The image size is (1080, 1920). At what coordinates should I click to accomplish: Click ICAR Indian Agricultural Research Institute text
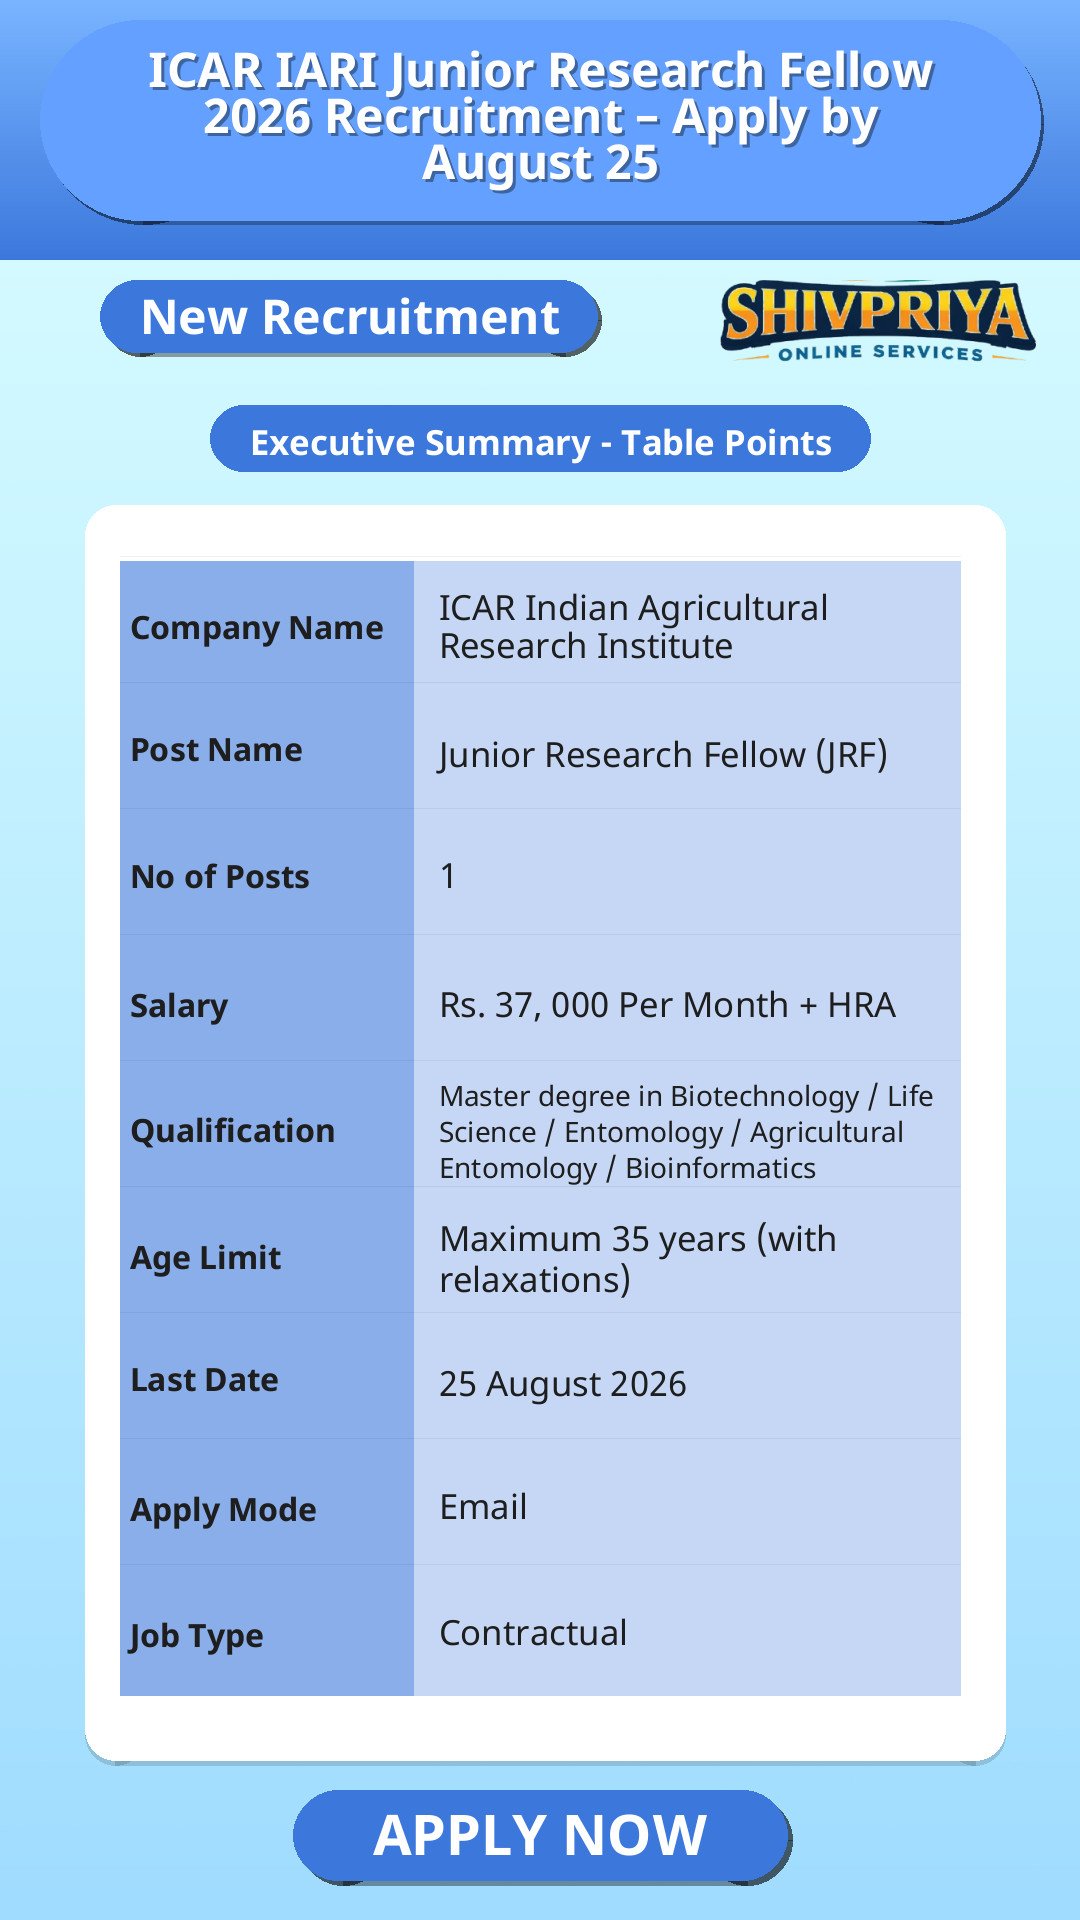633,627
